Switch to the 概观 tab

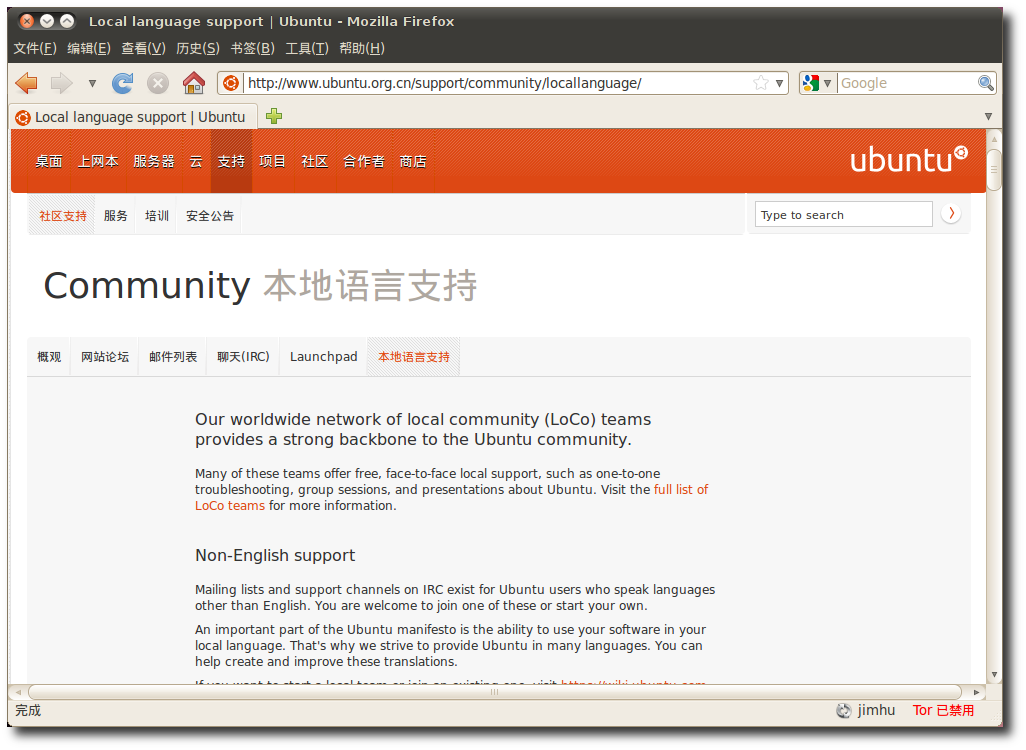point(49,357)
